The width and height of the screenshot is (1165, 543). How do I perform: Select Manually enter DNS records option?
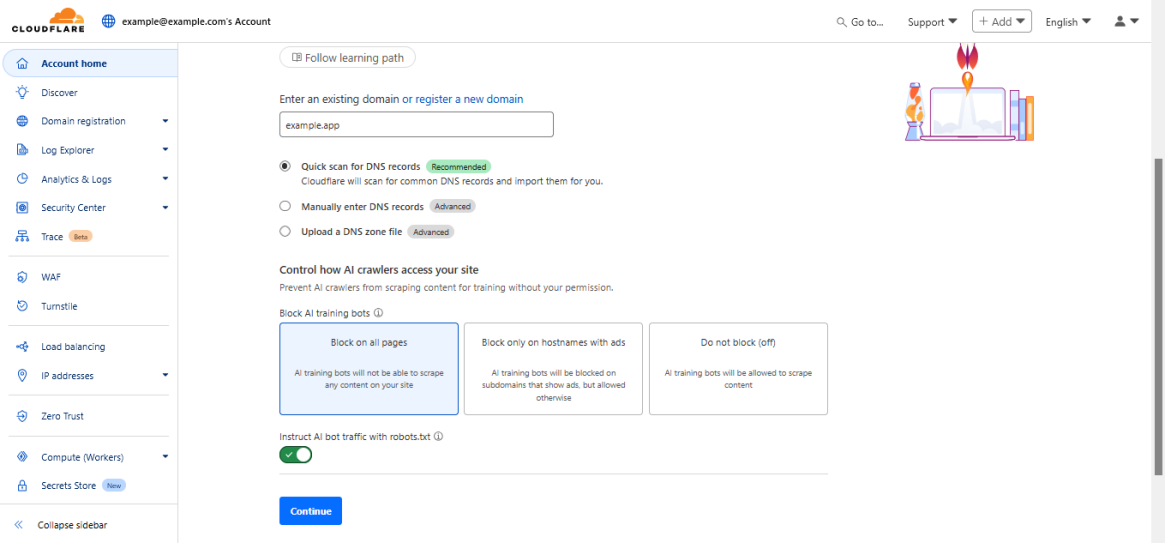(285, 207)
